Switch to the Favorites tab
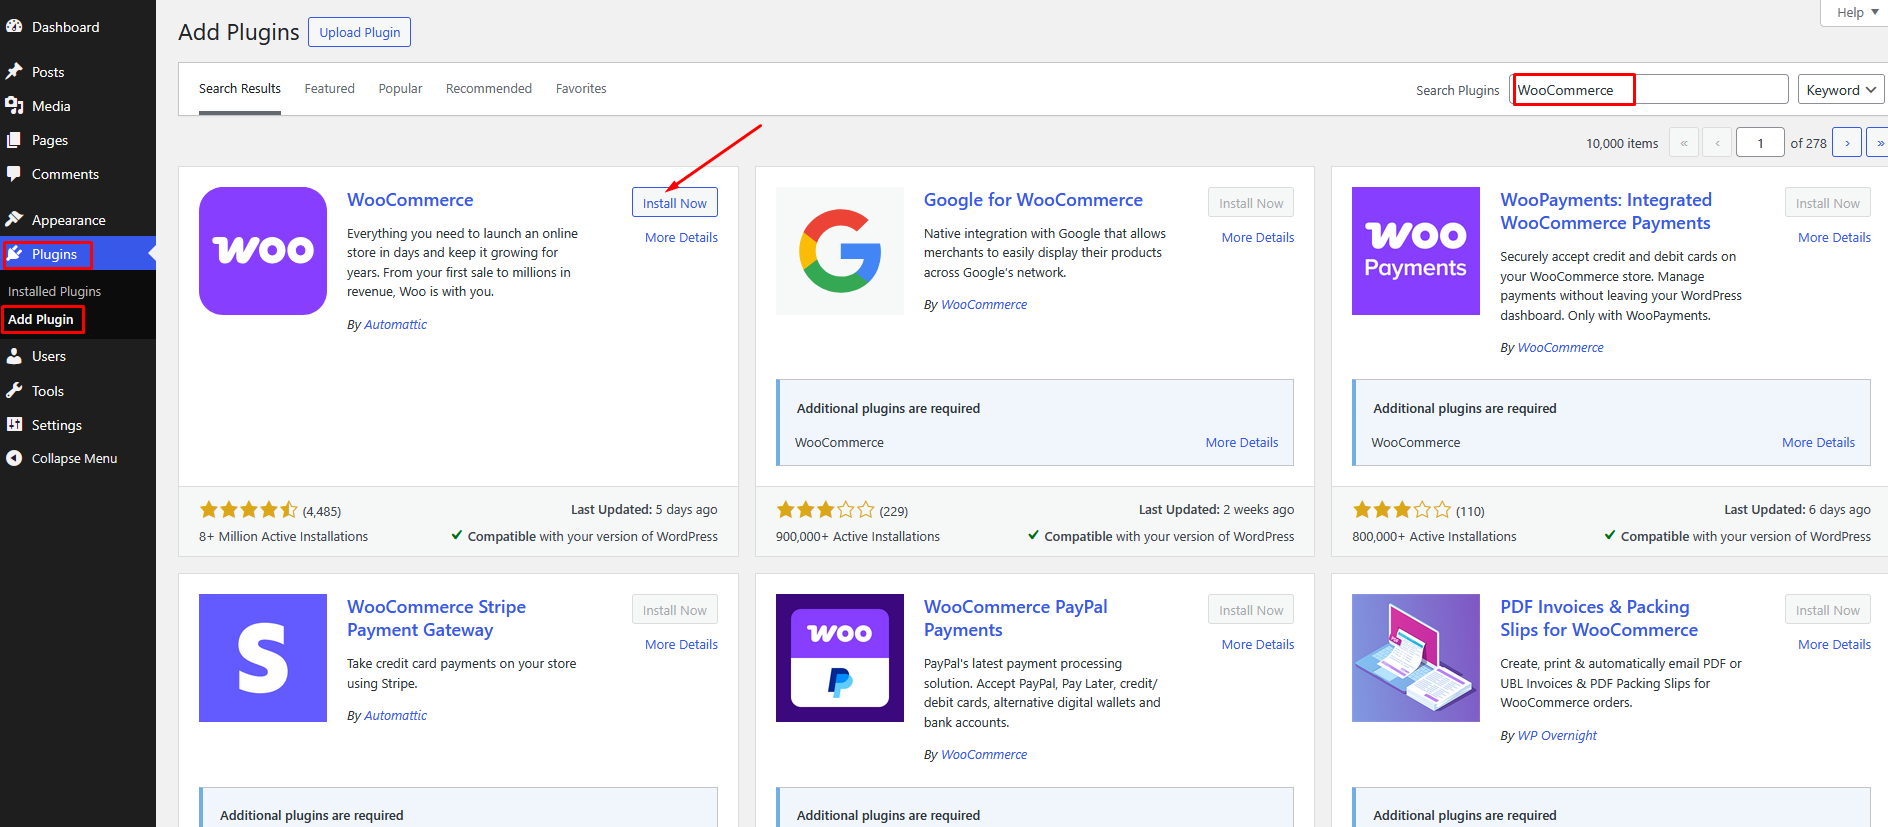The image size is (1888, 827). pos(581,89)
